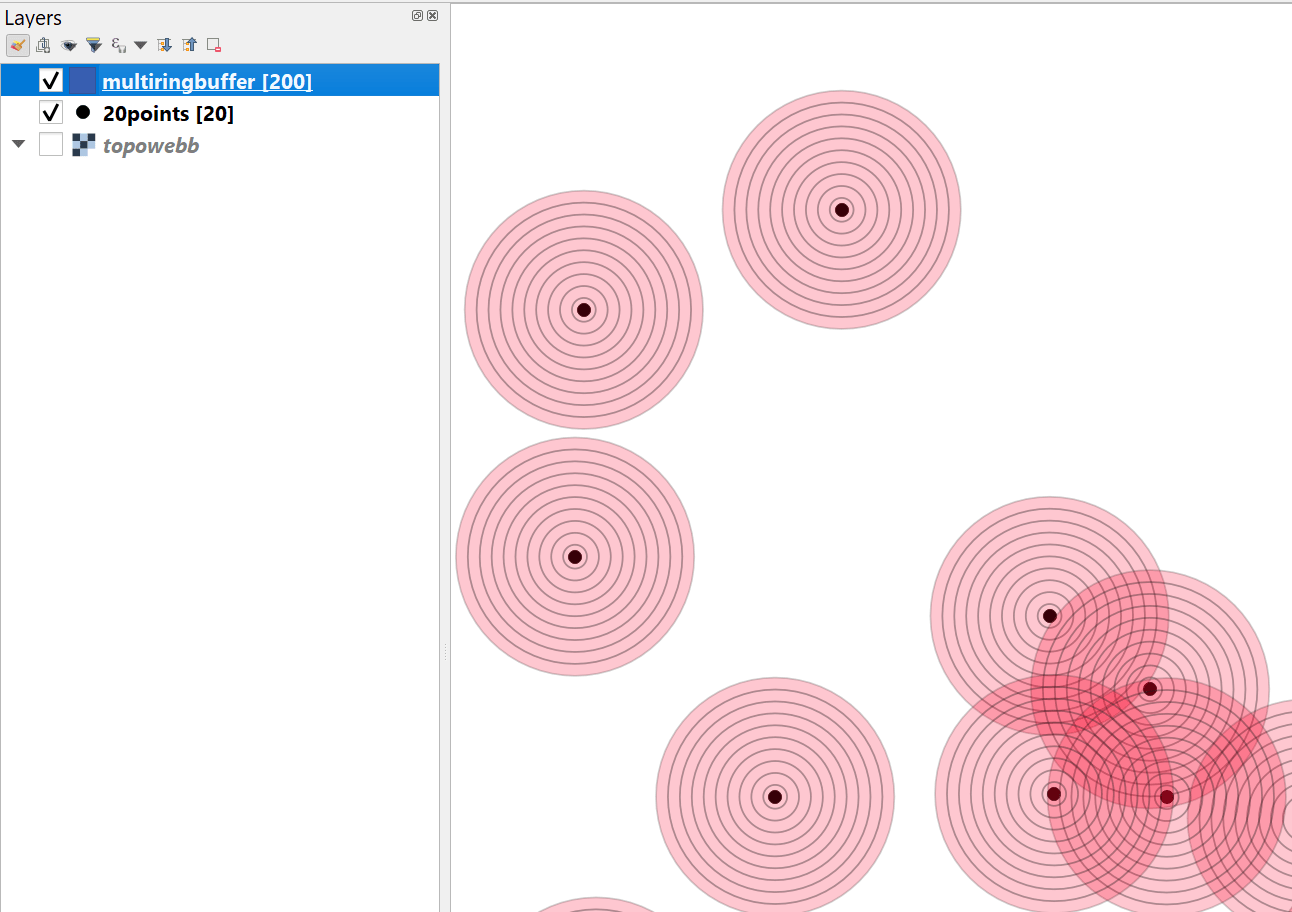Screen dimensions: 1292x912
Task: Collapse the topowebb layer tree arrow
Action: pos(18,145)
